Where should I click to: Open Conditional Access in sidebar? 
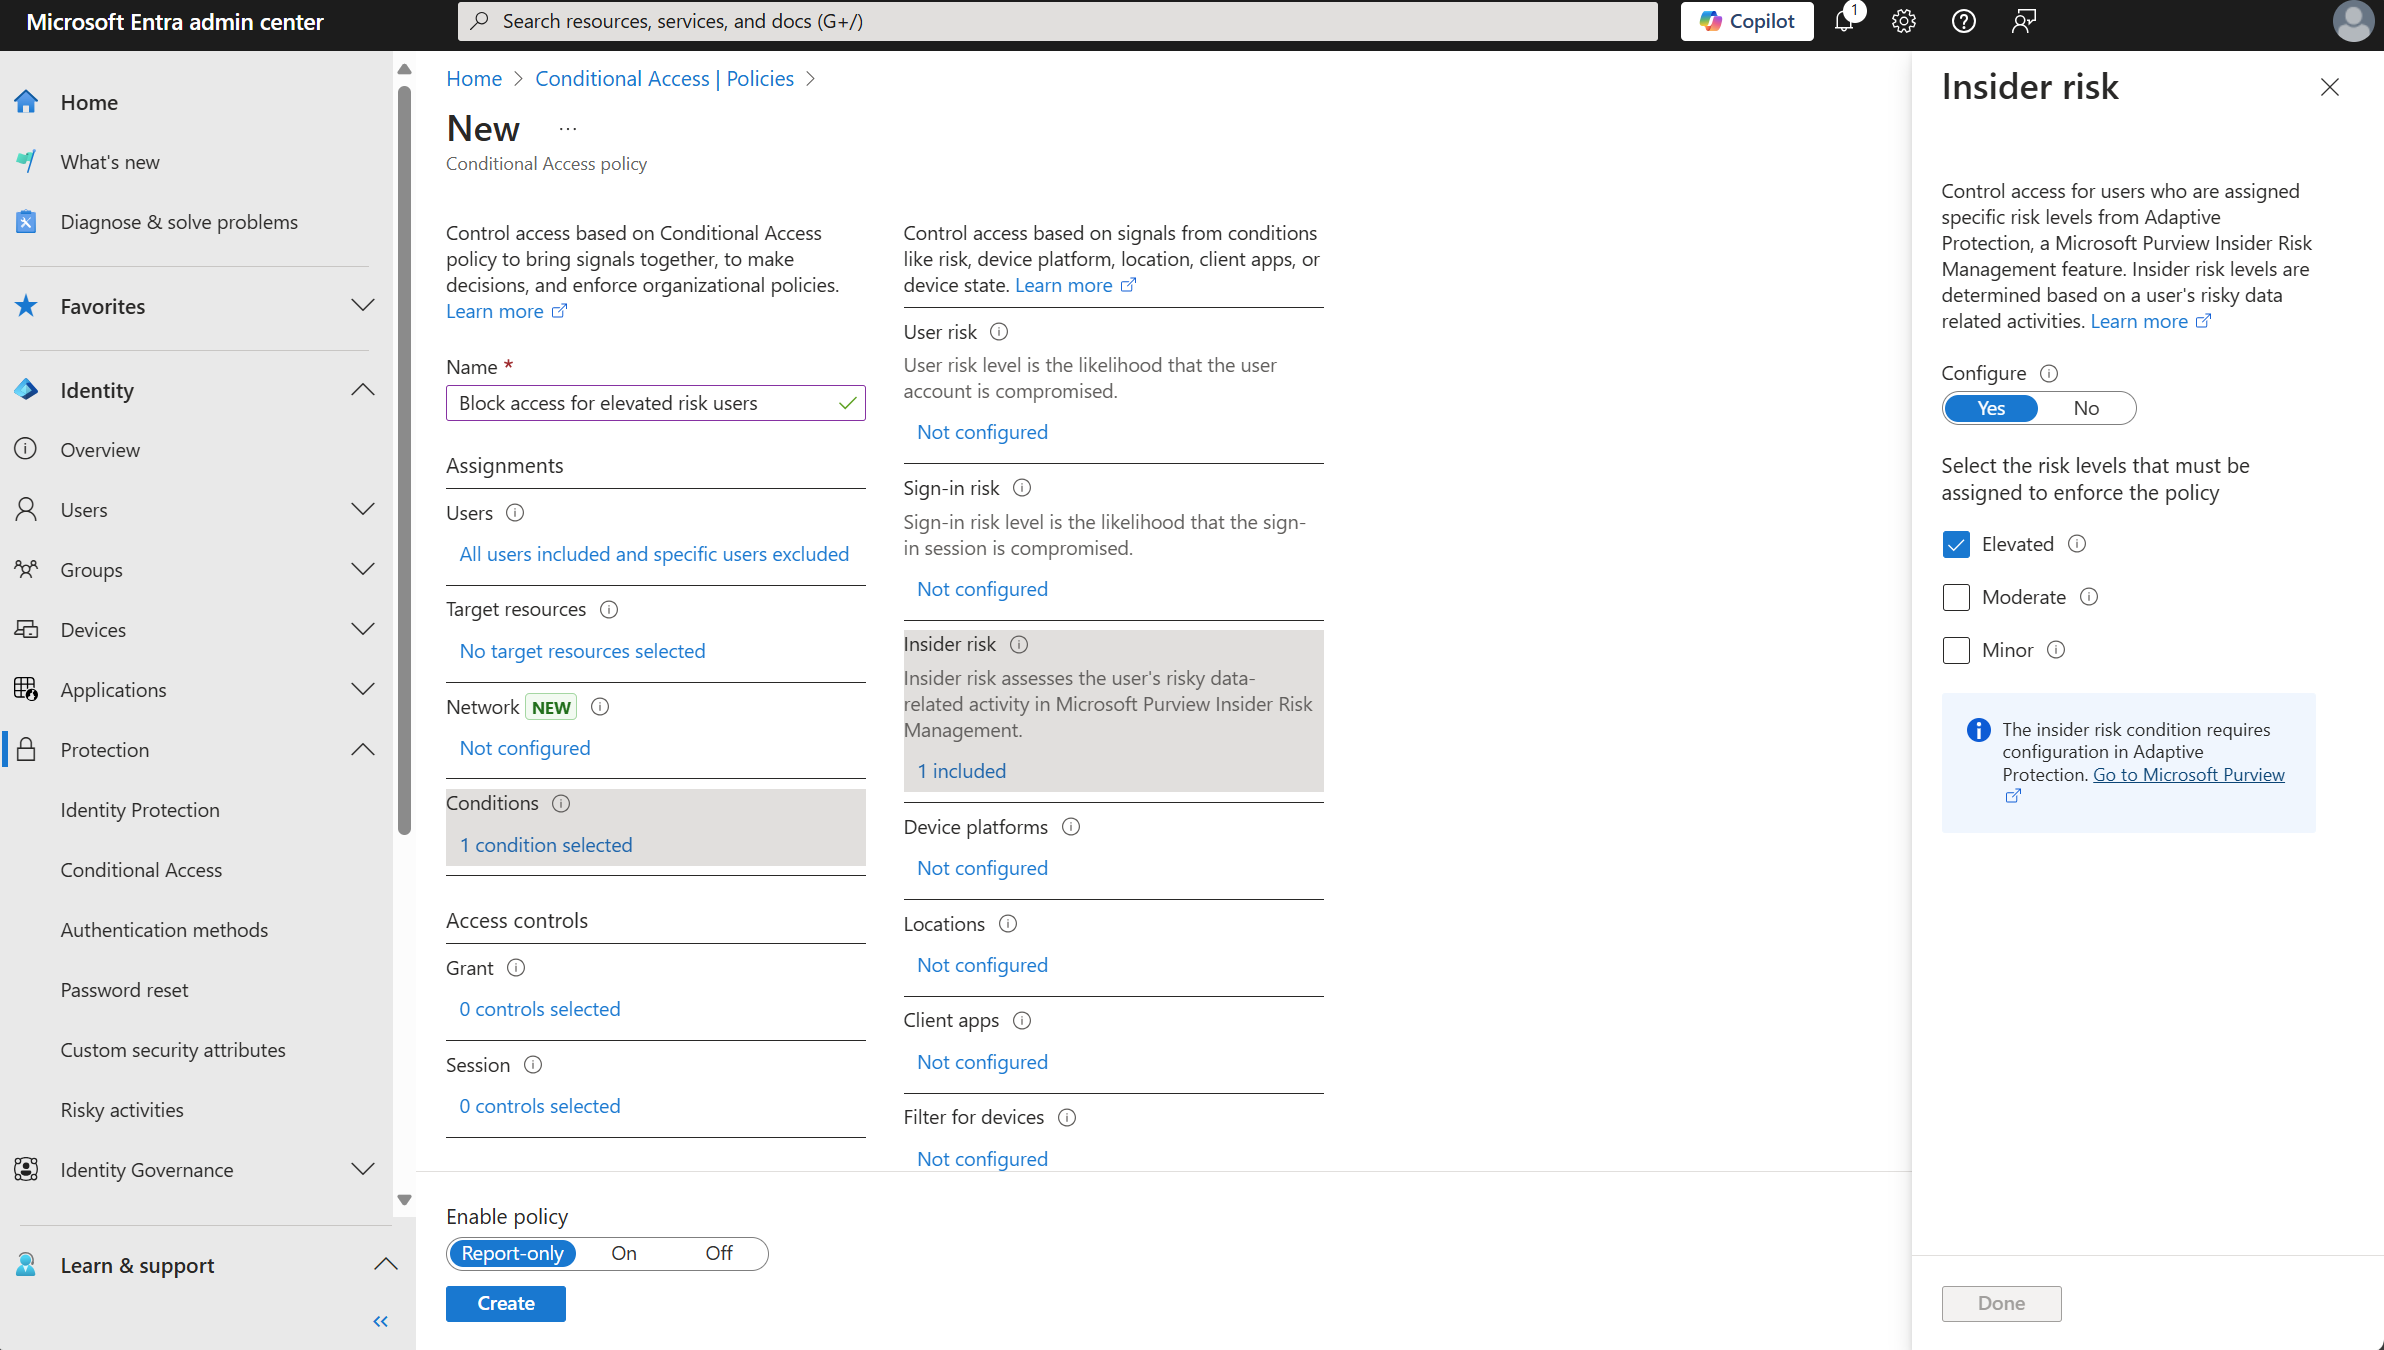pyautogui.click(x=141, y=870)
